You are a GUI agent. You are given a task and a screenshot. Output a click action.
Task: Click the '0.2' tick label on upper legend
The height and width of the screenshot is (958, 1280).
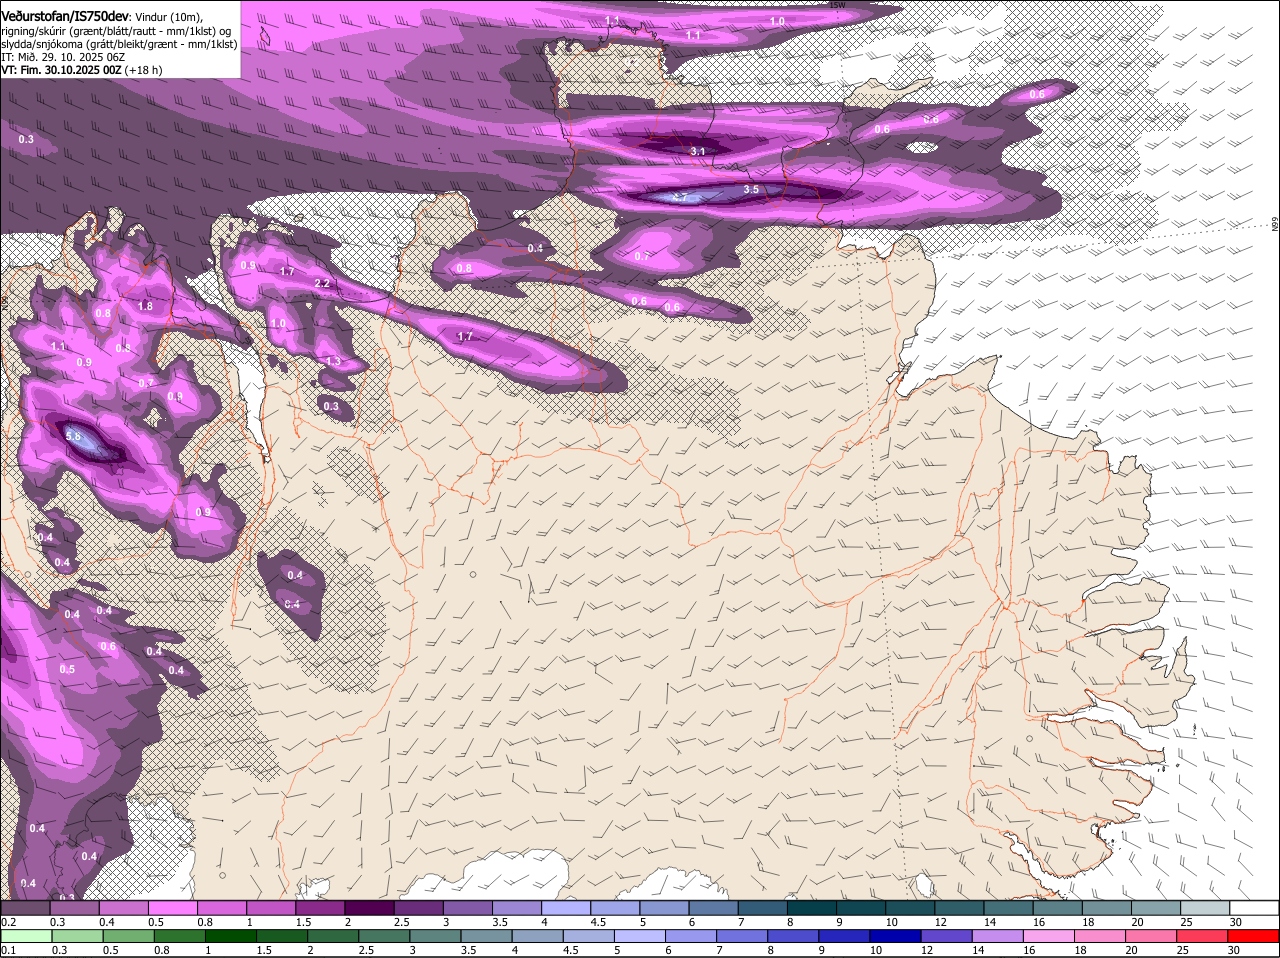(x=8, y=922)
